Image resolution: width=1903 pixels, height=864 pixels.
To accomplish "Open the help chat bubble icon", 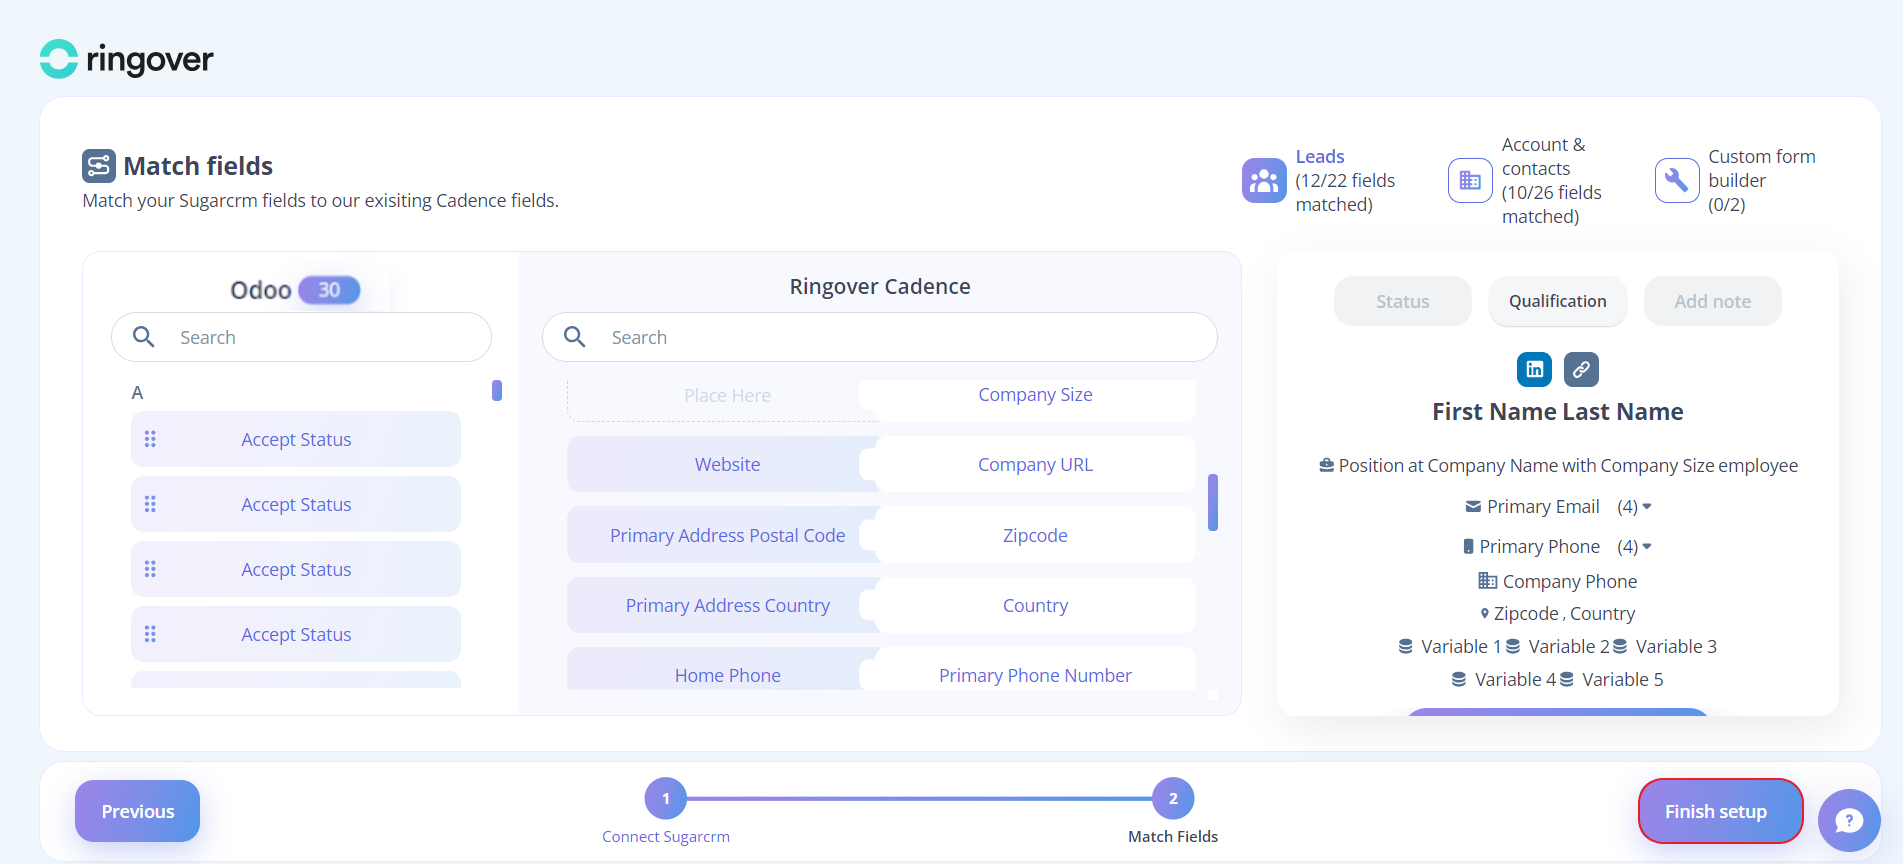I will [x=1849, y=821].
